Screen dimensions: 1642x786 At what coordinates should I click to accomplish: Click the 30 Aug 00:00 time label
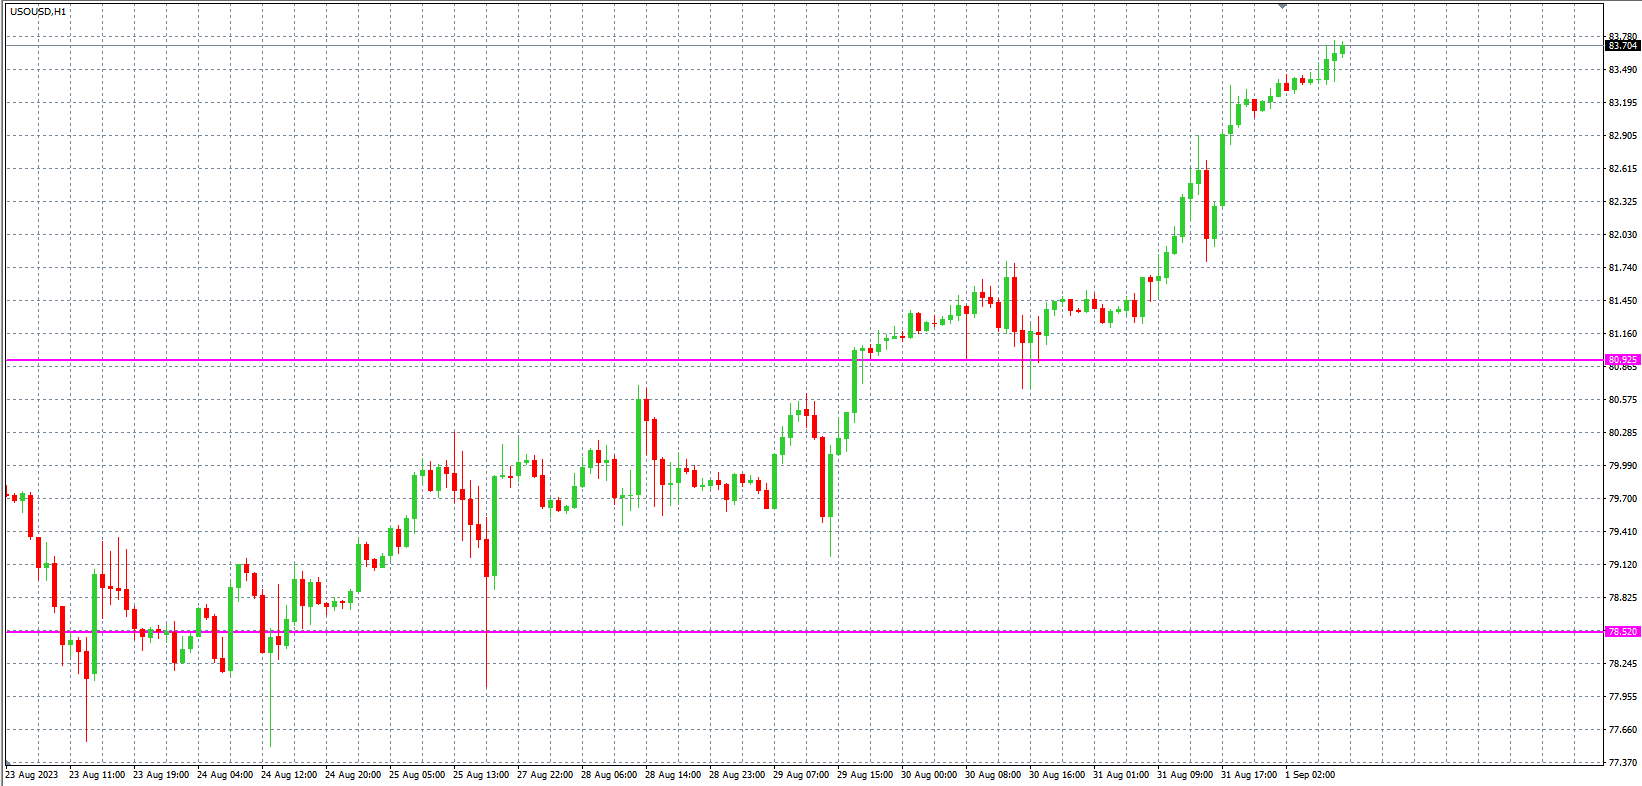tap(929, 775)
